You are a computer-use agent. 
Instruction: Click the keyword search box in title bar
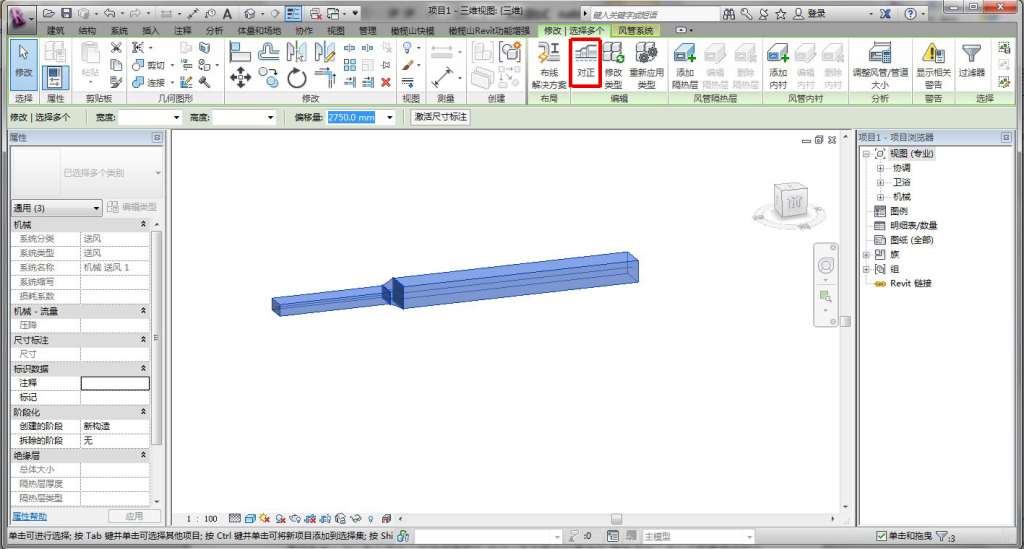654,14
